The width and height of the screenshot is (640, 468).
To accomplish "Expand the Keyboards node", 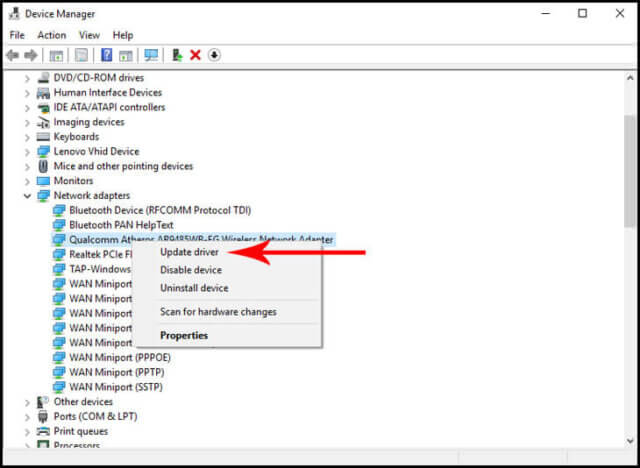I will [x=27, y=137].
